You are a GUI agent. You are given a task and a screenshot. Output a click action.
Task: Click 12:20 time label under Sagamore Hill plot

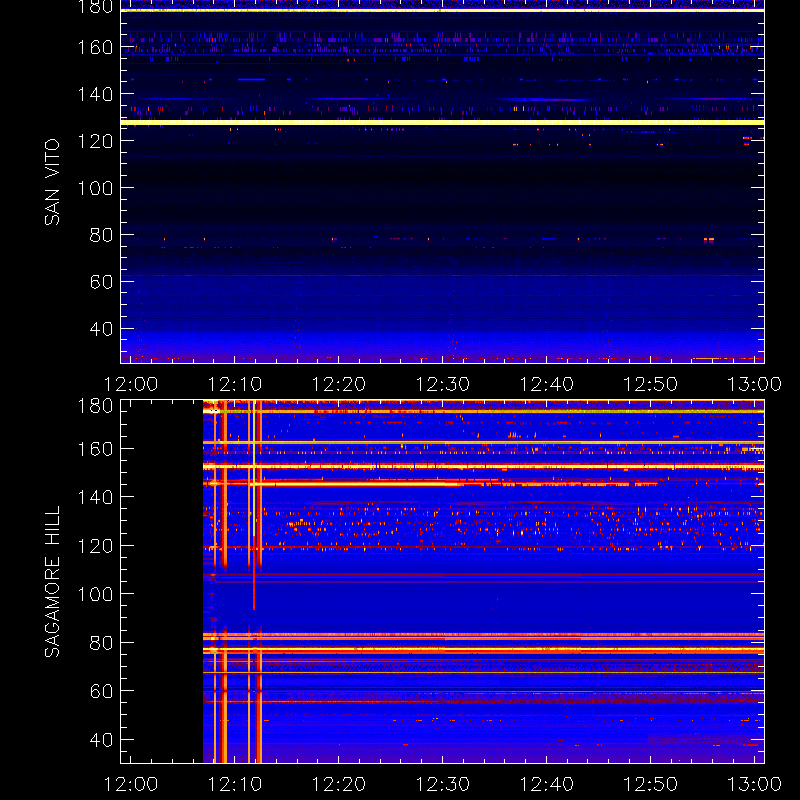(x=339, y=784)
